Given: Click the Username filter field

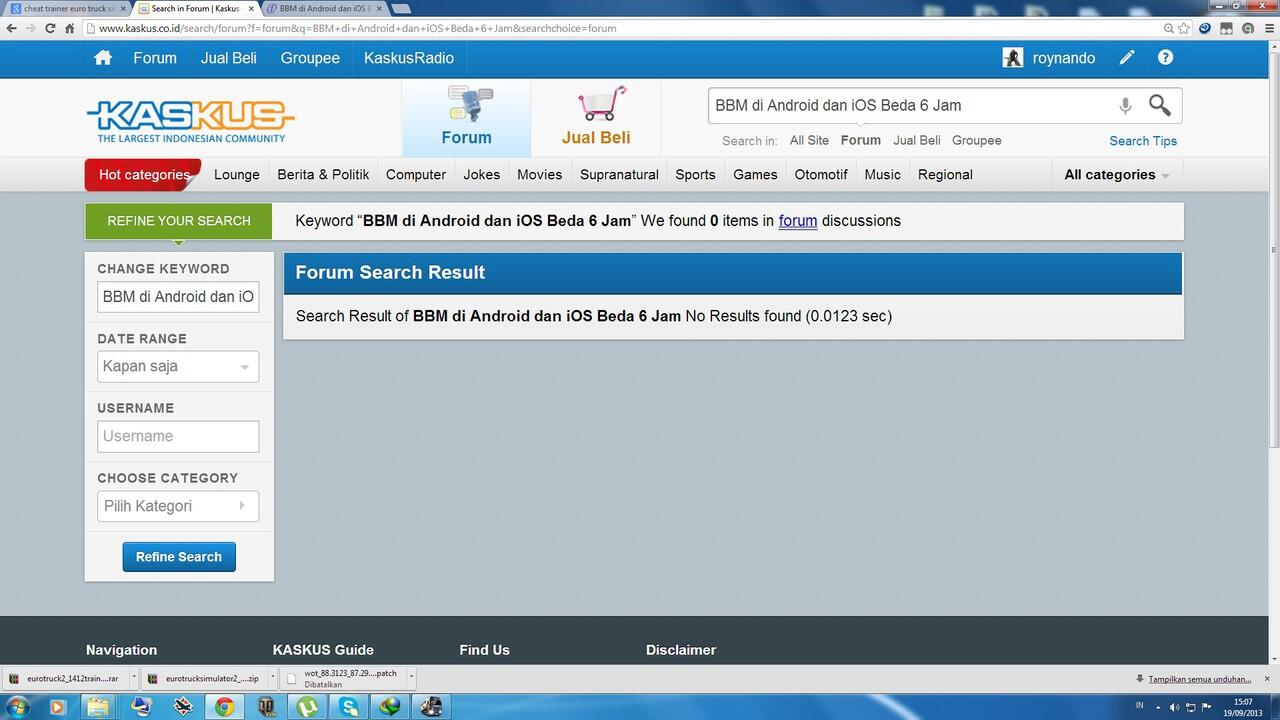Looking at the screenshot, I should (x=178, y=436).
